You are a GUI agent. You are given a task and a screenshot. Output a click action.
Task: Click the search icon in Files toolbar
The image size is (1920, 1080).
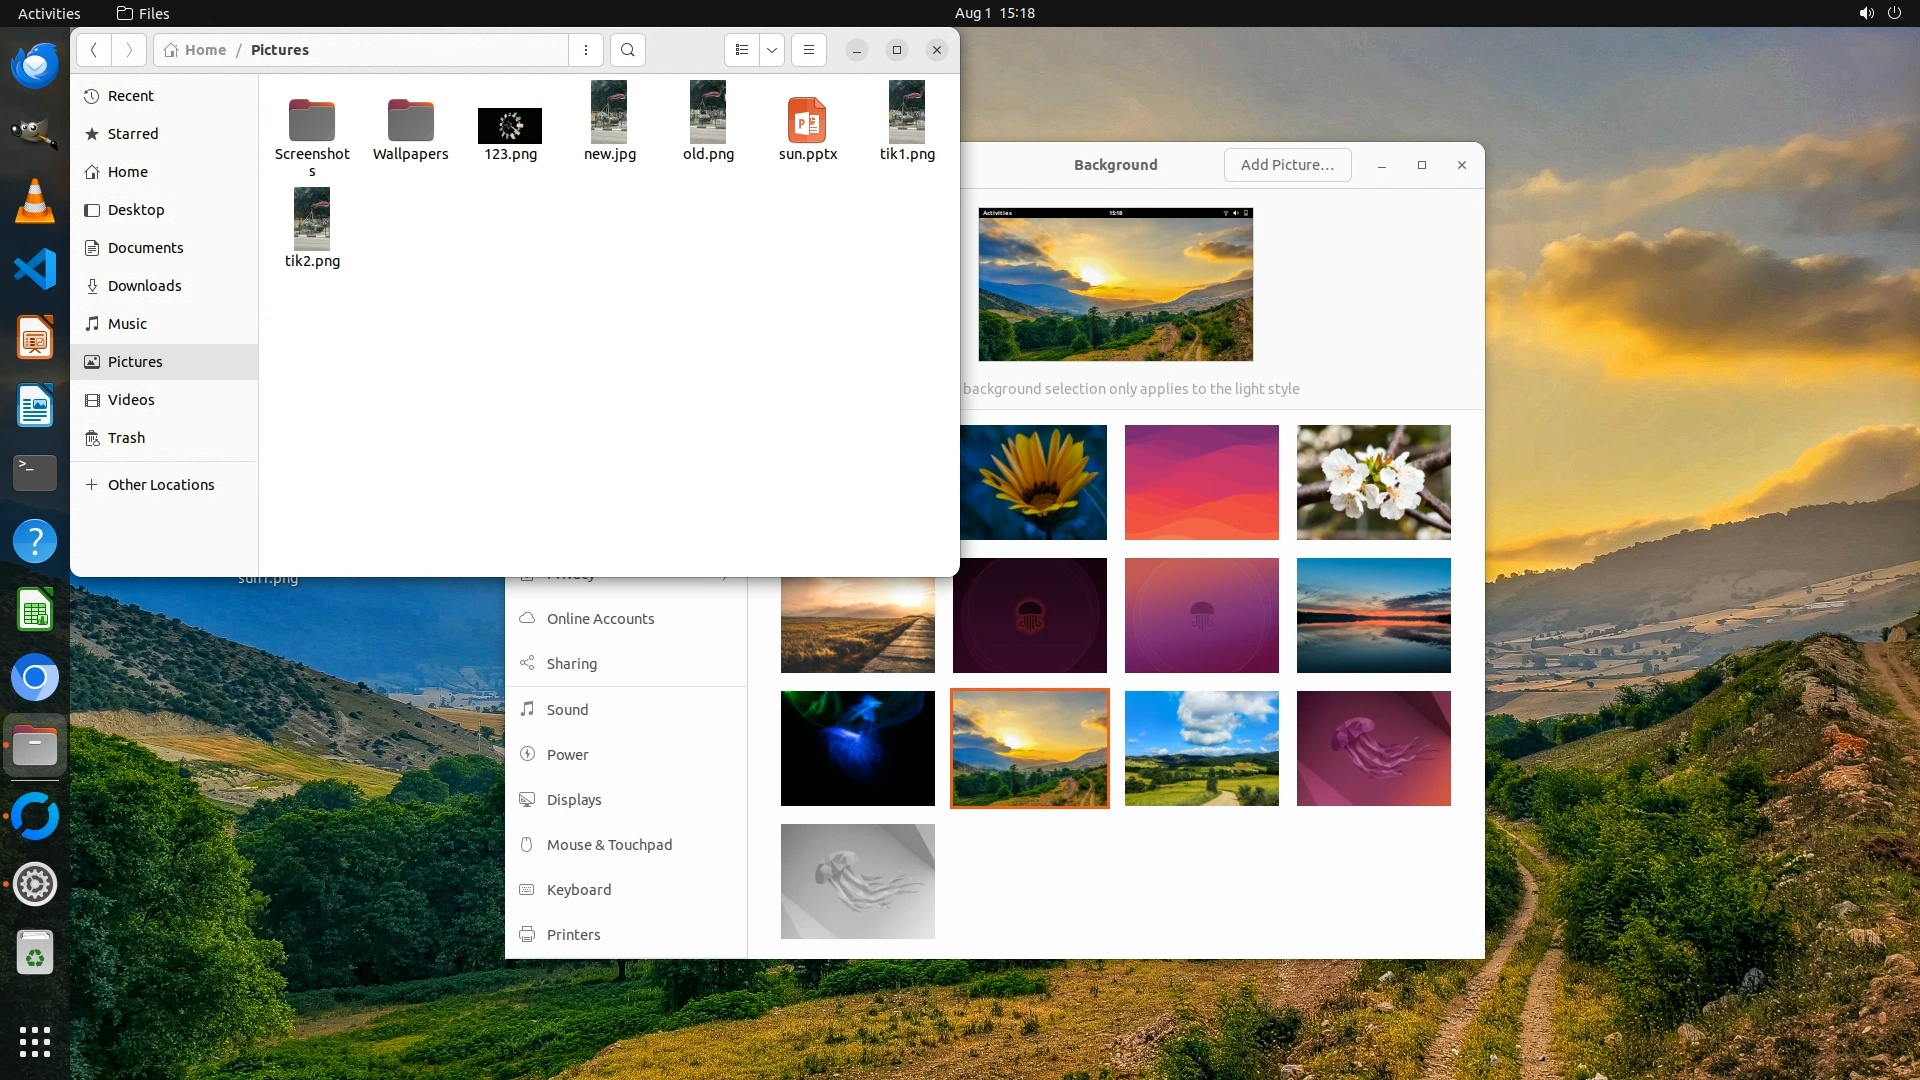click(x=627, y=50)
